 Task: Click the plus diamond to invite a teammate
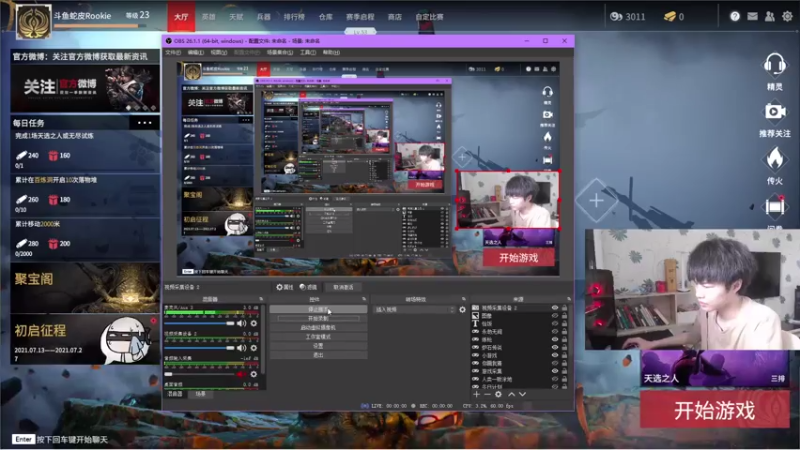point(596,201)
